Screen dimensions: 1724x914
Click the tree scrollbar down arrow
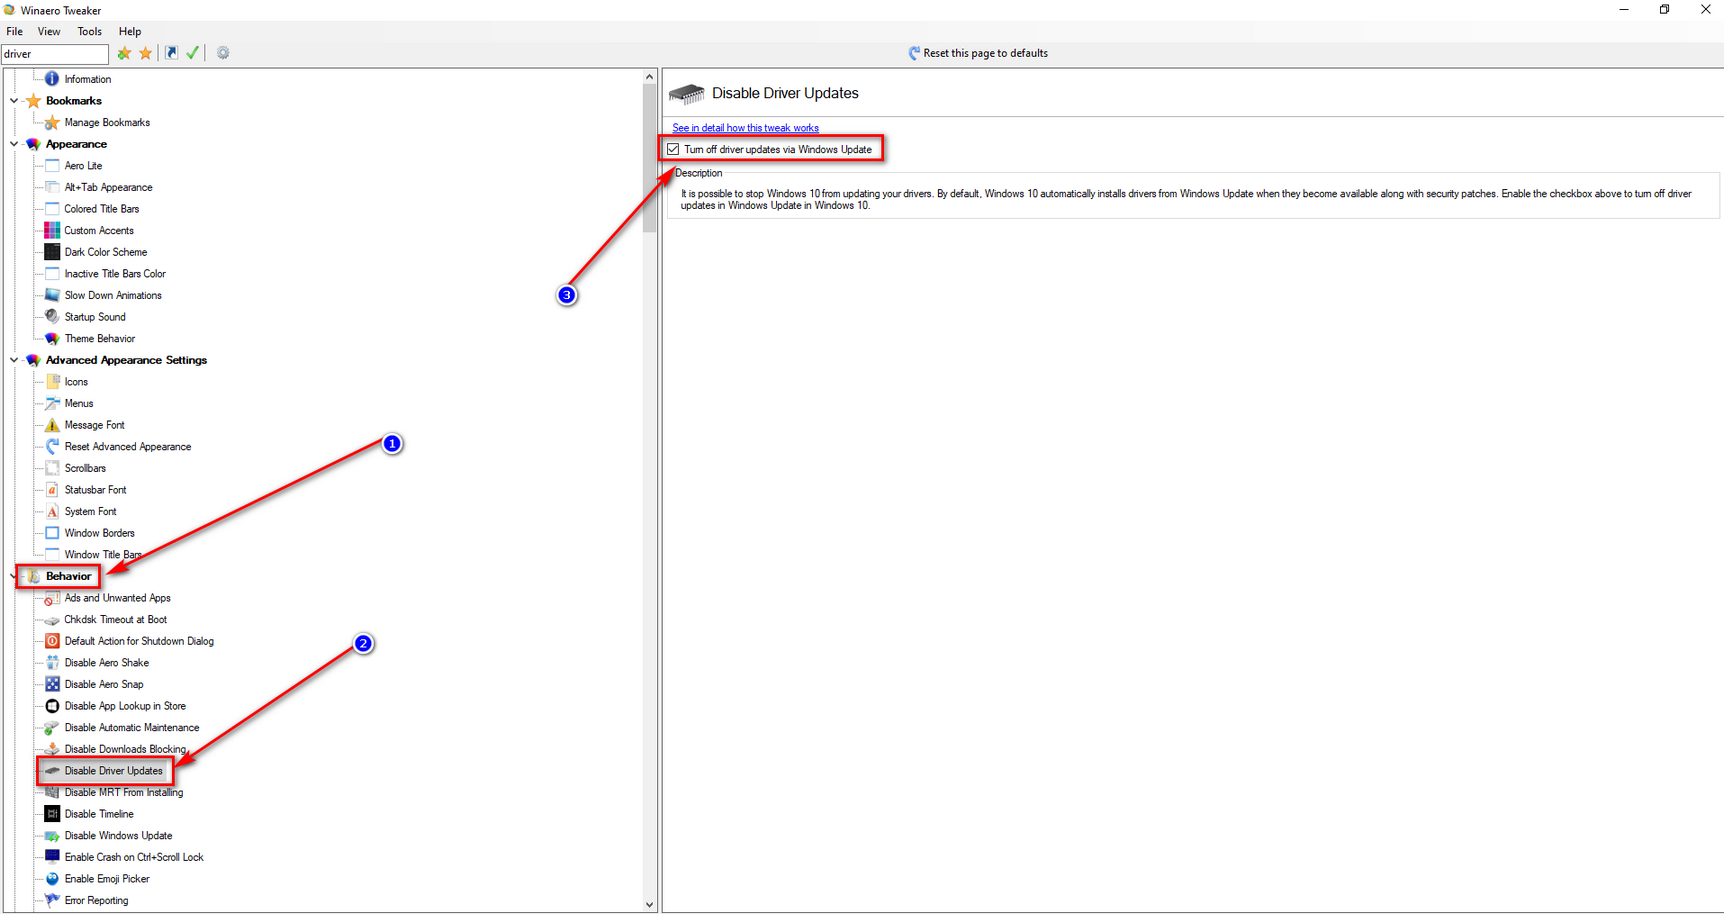649,905
